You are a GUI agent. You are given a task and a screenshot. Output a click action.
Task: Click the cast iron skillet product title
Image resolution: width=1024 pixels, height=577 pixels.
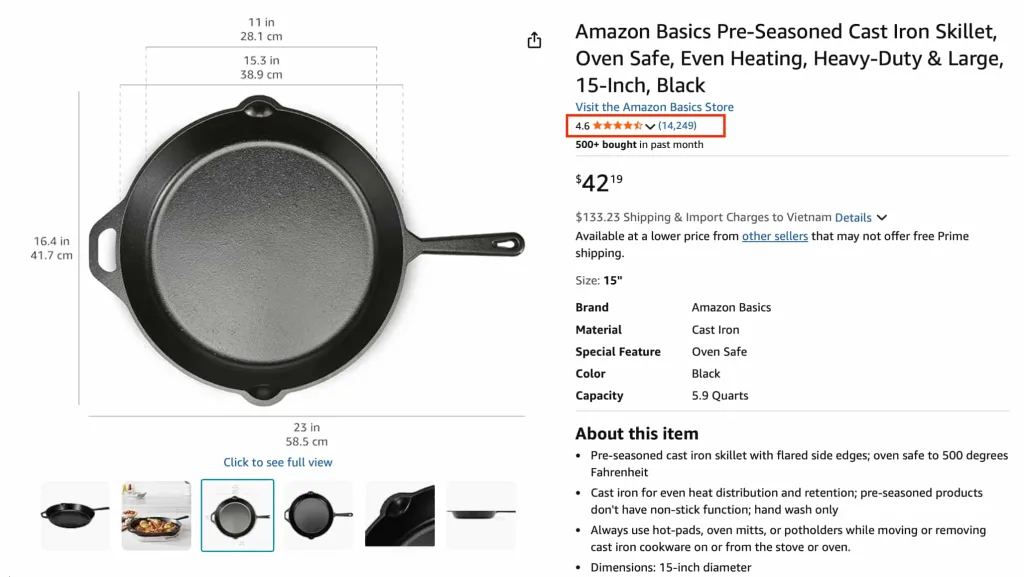tap(788, 58)
